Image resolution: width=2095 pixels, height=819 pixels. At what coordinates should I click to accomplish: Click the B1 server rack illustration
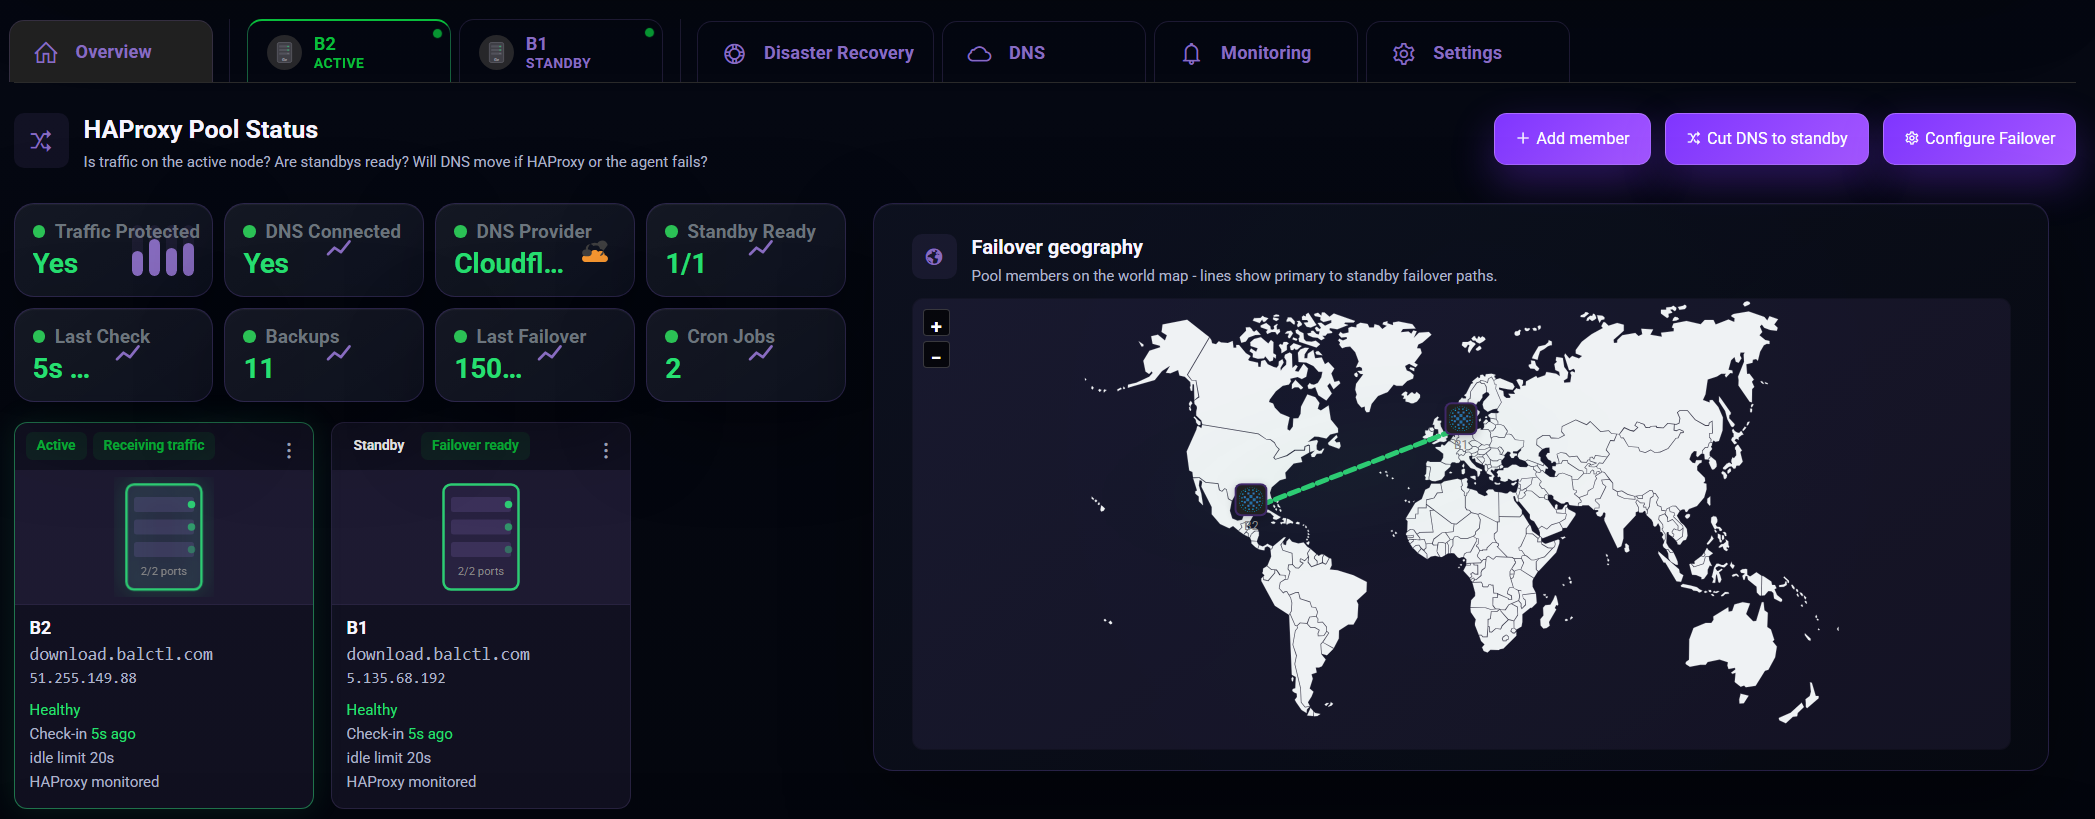pyautogui.click(x=481, y=537)
